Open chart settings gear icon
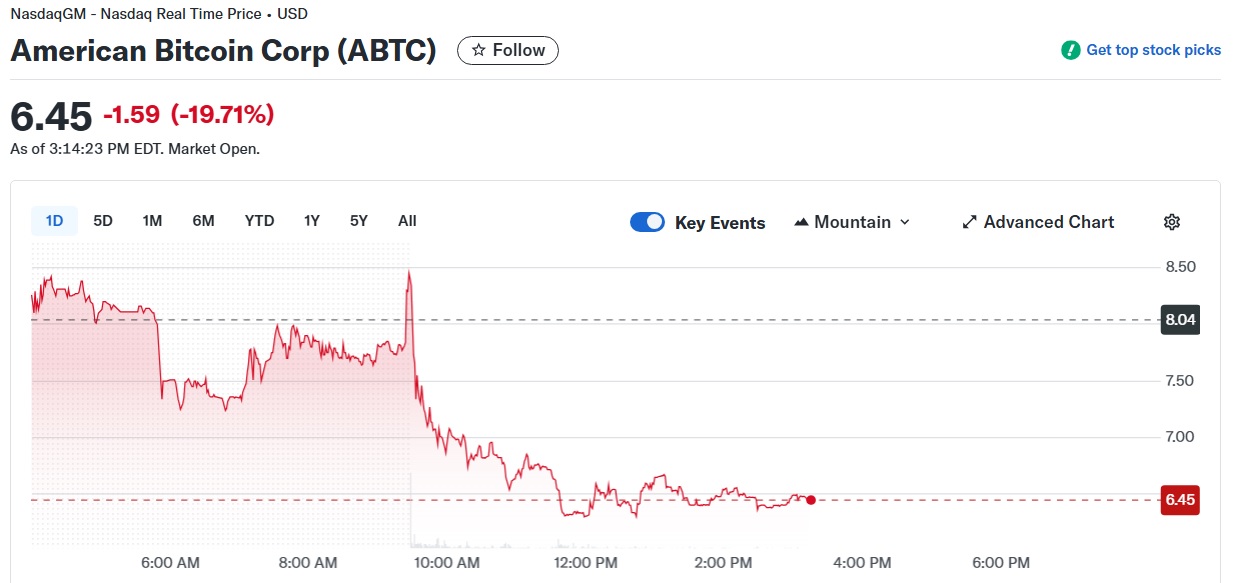Viewport: 1233px width, 583px height. [1172, 222]
